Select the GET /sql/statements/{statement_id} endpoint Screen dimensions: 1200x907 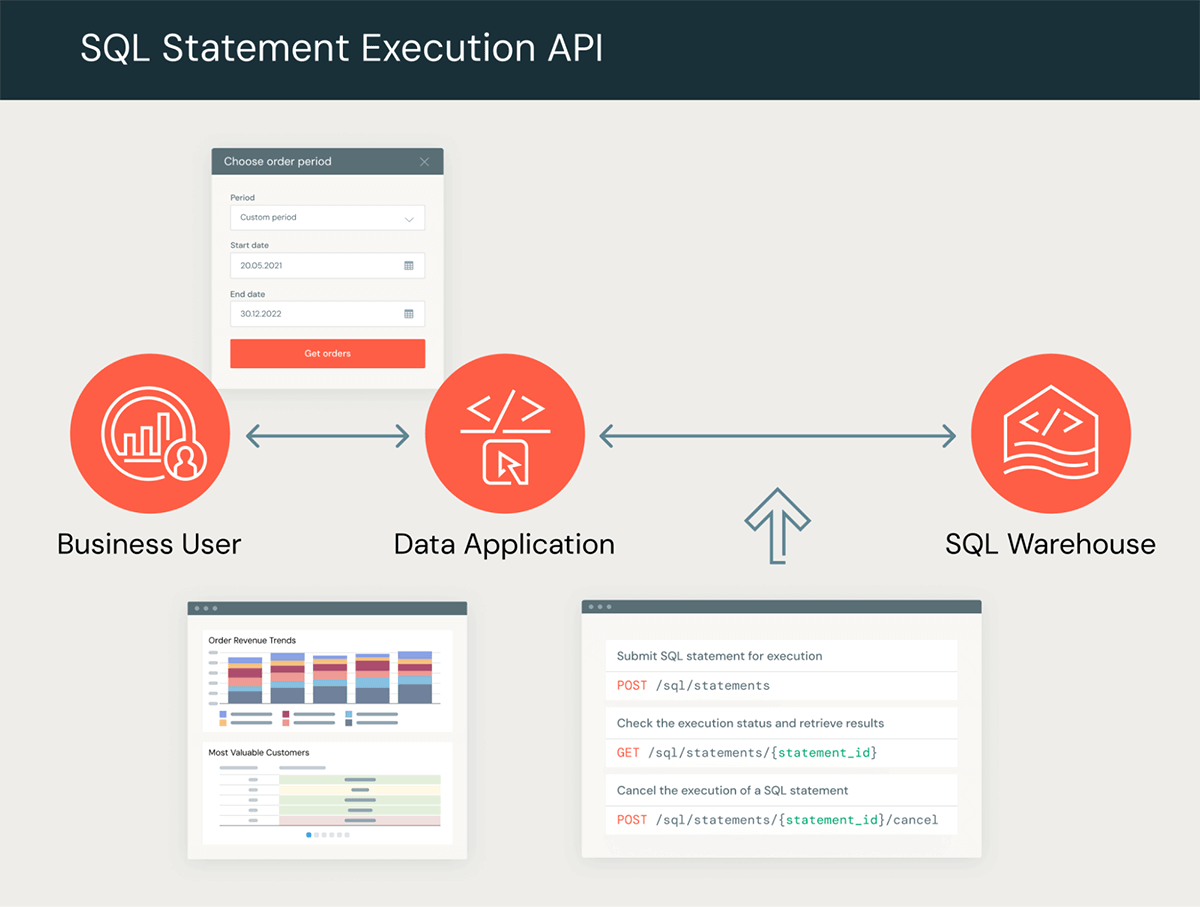click(746, 753)
